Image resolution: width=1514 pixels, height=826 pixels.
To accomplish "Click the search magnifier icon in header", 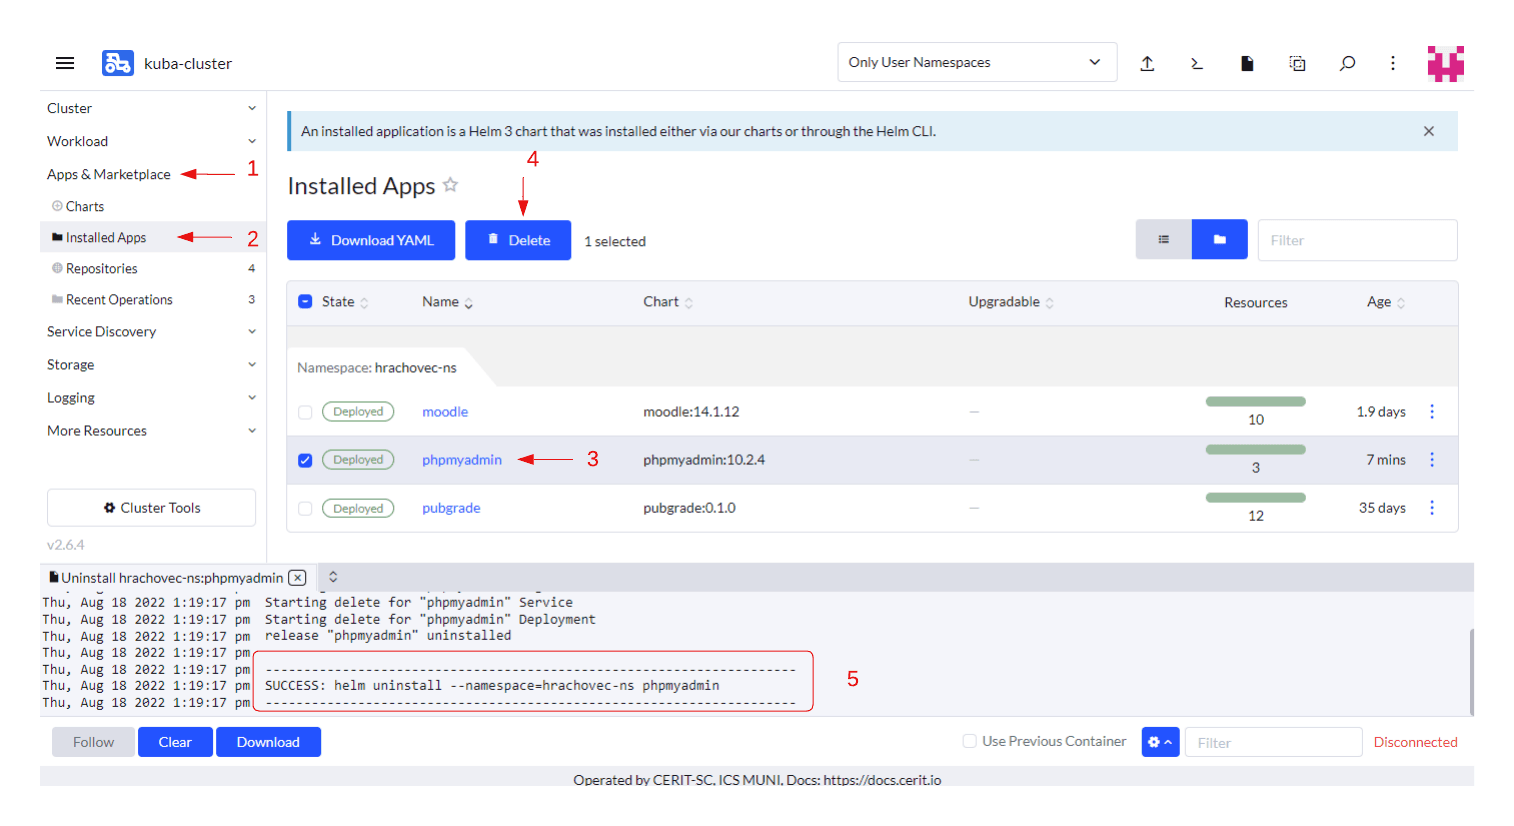I will (1347, 63).
